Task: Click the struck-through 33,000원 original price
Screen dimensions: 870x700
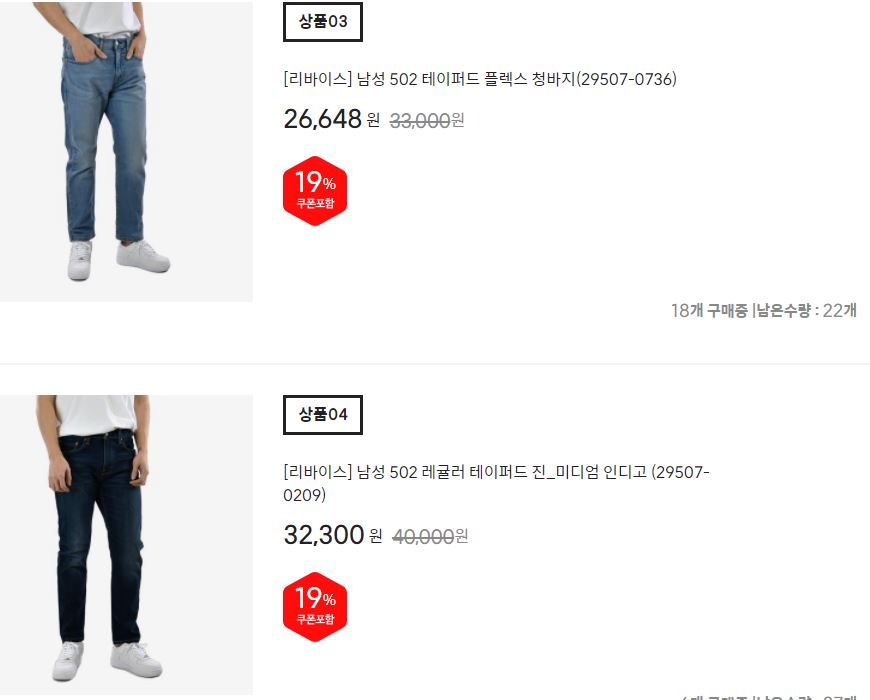Action: [x=427, y=120]
